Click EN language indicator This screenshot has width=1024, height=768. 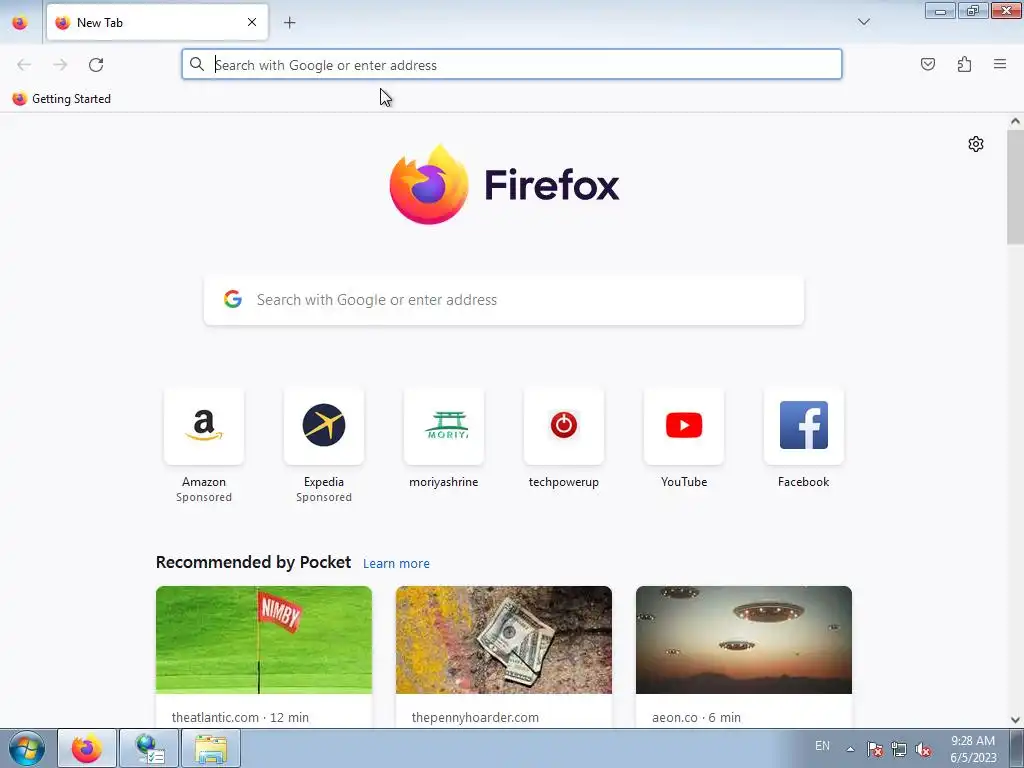click(822, 746)
